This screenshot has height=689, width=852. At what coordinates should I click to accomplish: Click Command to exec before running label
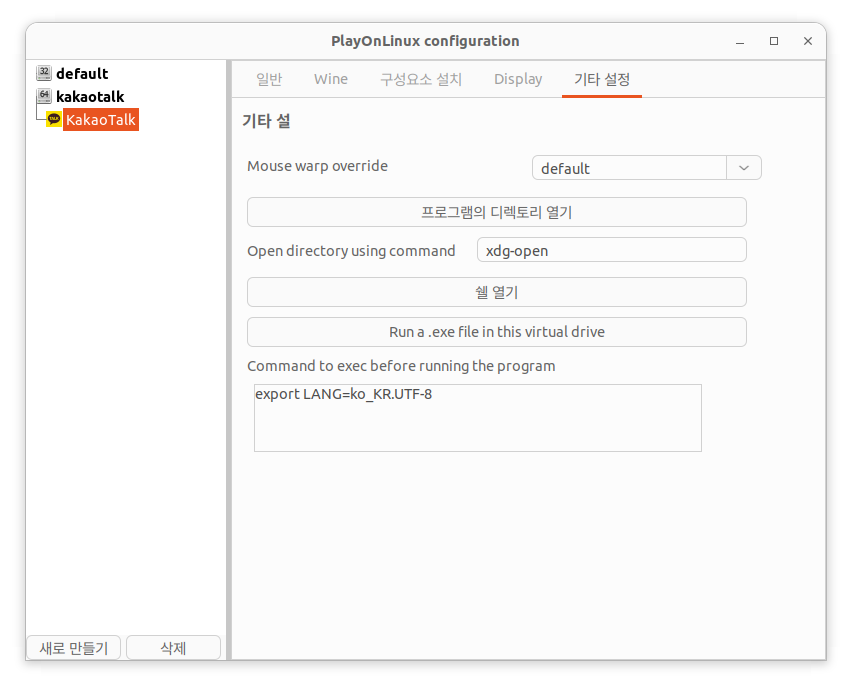coord(401,366)
